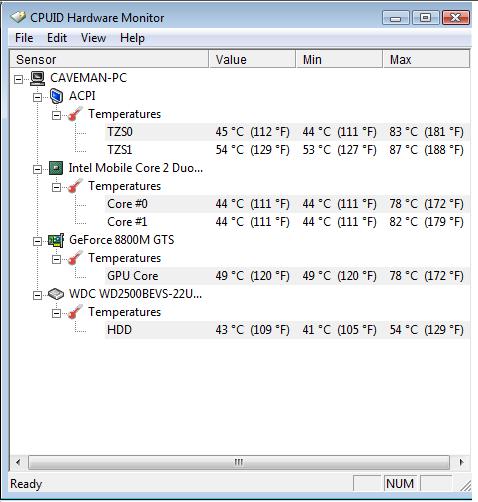478x502 pixels.
Task: Click the thermometer icon under GeForce 8800M GTS
Action: click(x=75, y=258)
